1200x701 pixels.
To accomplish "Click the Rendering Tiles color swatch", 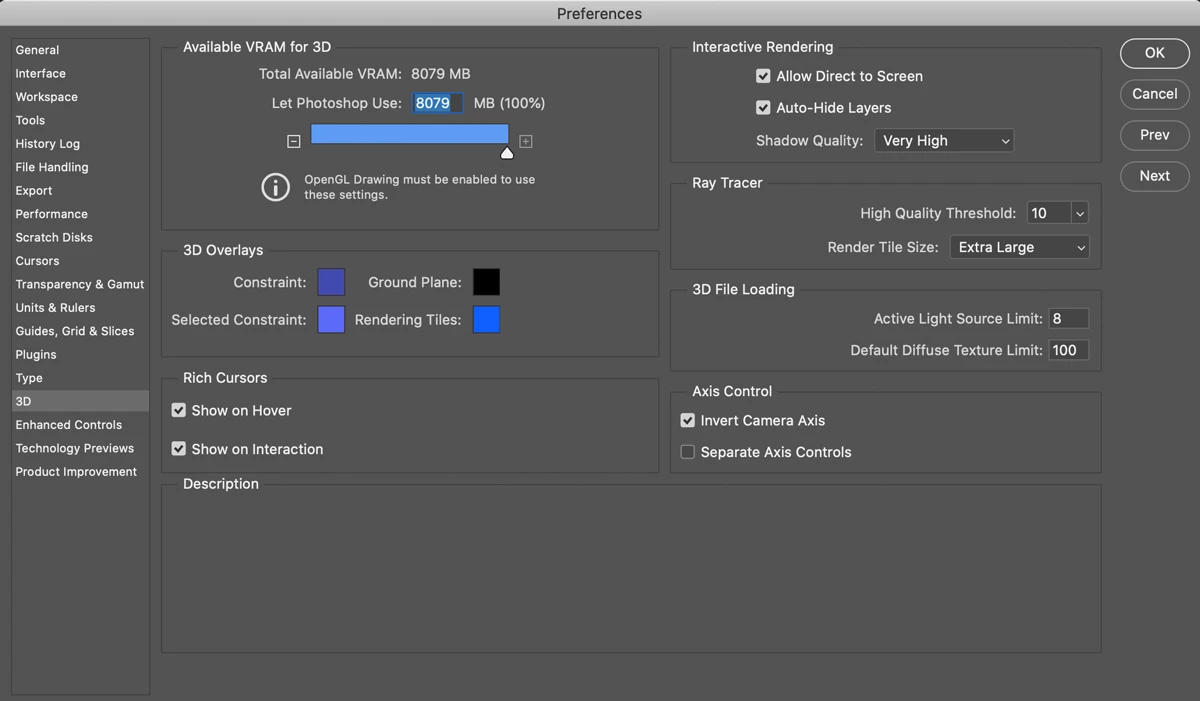I will 487,320.
